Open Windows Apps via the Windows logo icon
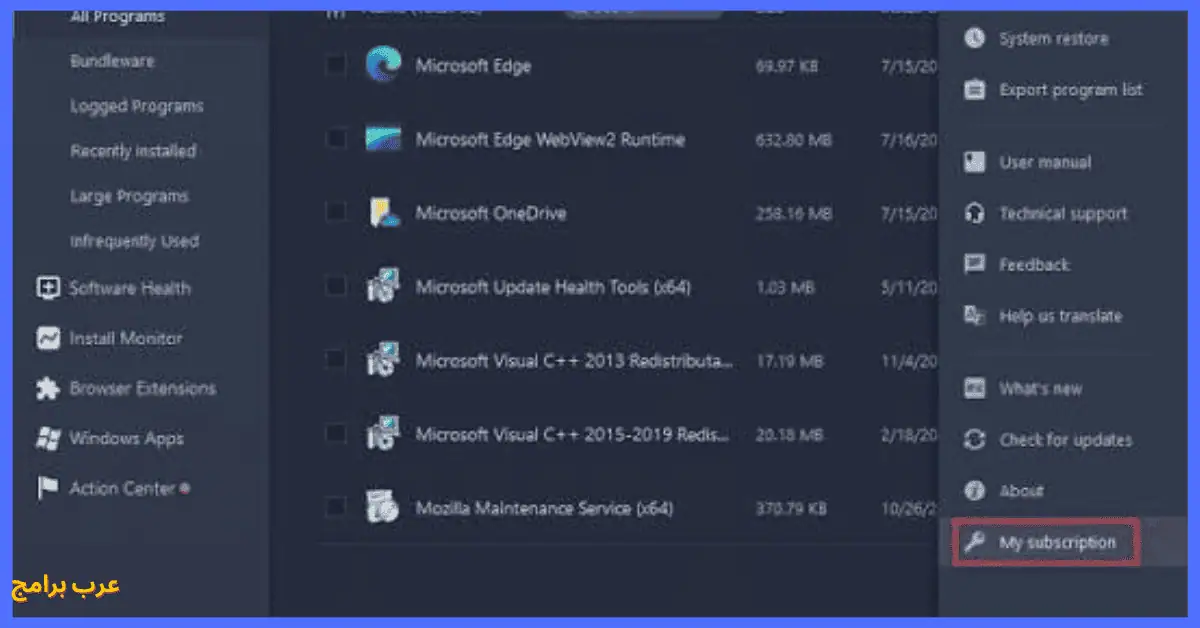 [x=47, y=438]
